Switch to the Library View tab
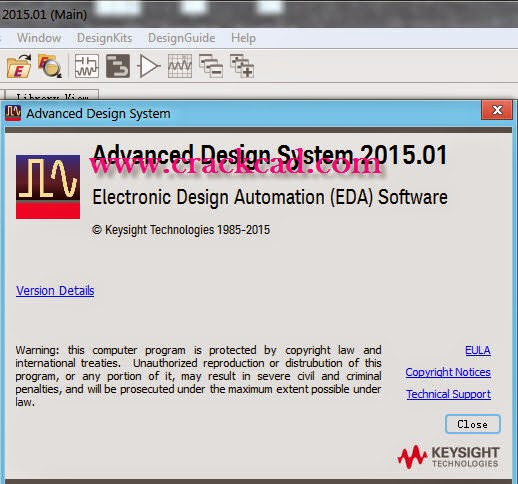This screenshot has width=518, height=484. (x=52, y=94)
